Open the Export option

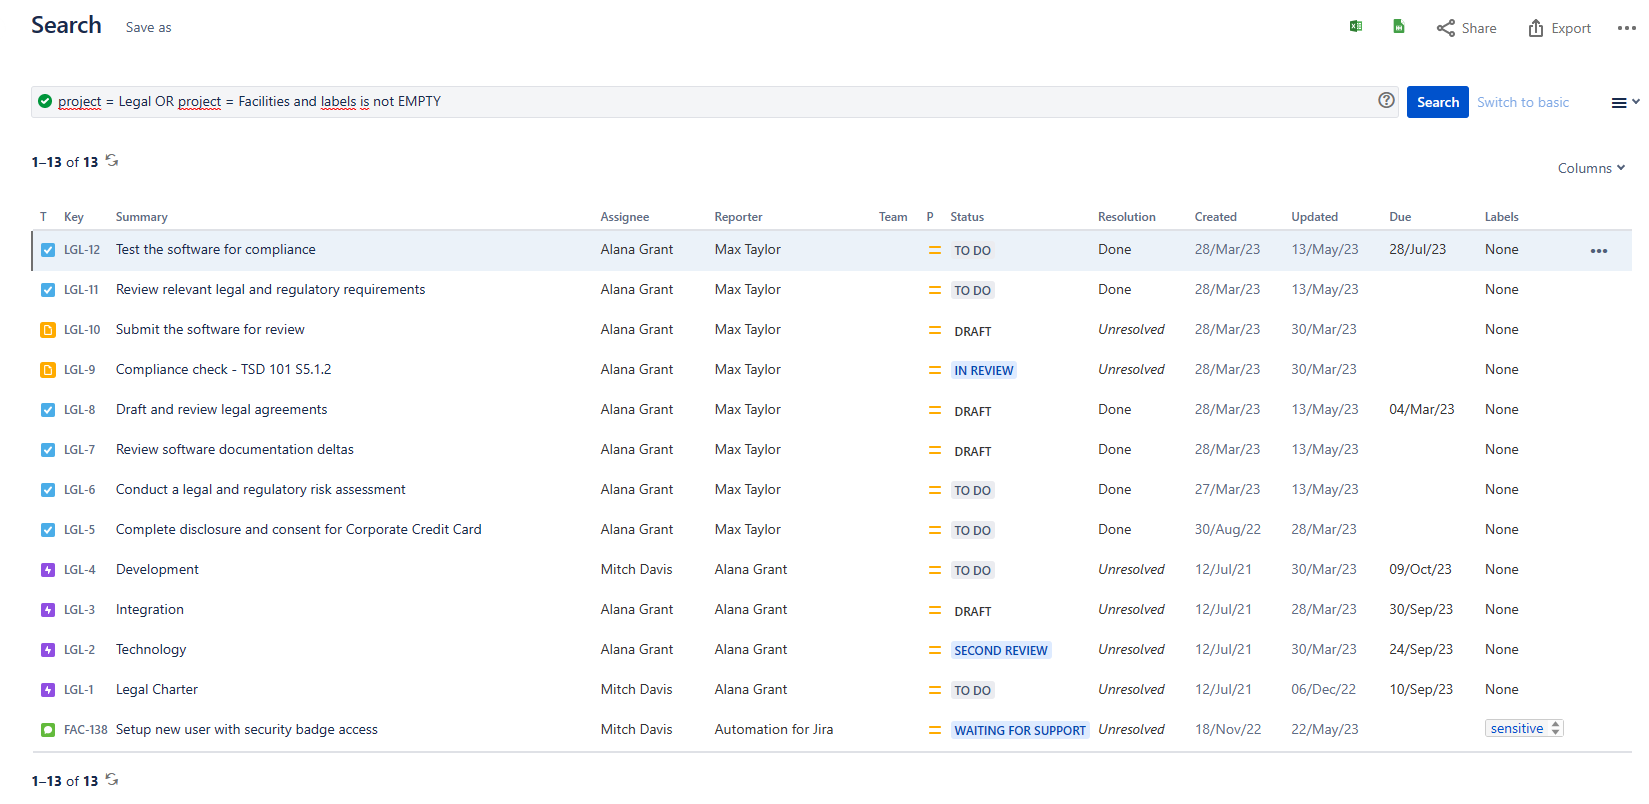tap(1559, 28)
